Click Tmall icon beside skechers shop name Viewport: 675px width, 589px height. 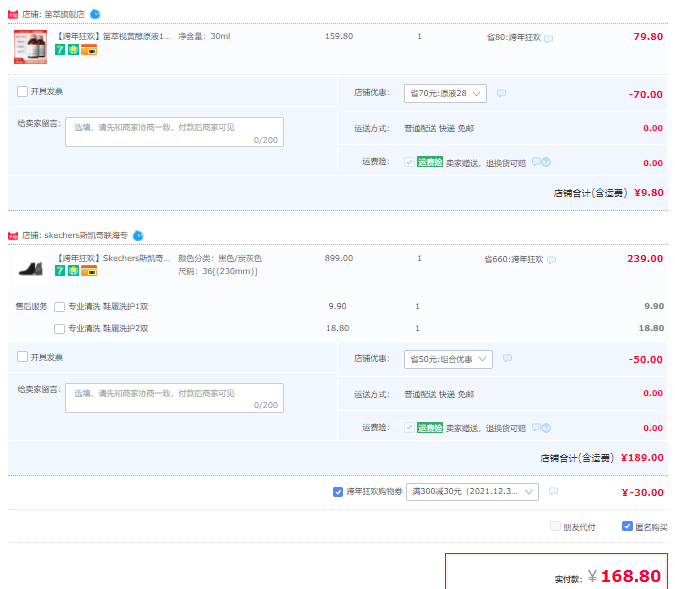pos(13,236)
